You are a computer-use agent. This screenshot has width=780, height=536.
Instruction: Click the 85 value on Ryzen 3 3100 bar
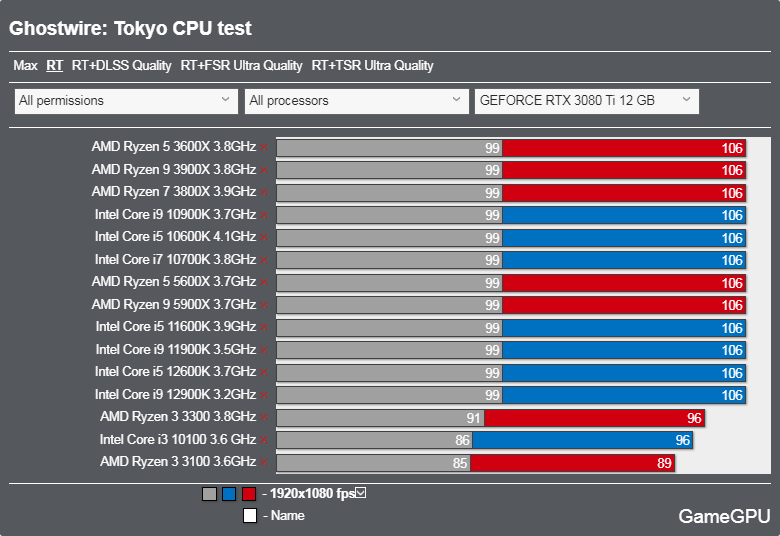[x=460, y=463]
